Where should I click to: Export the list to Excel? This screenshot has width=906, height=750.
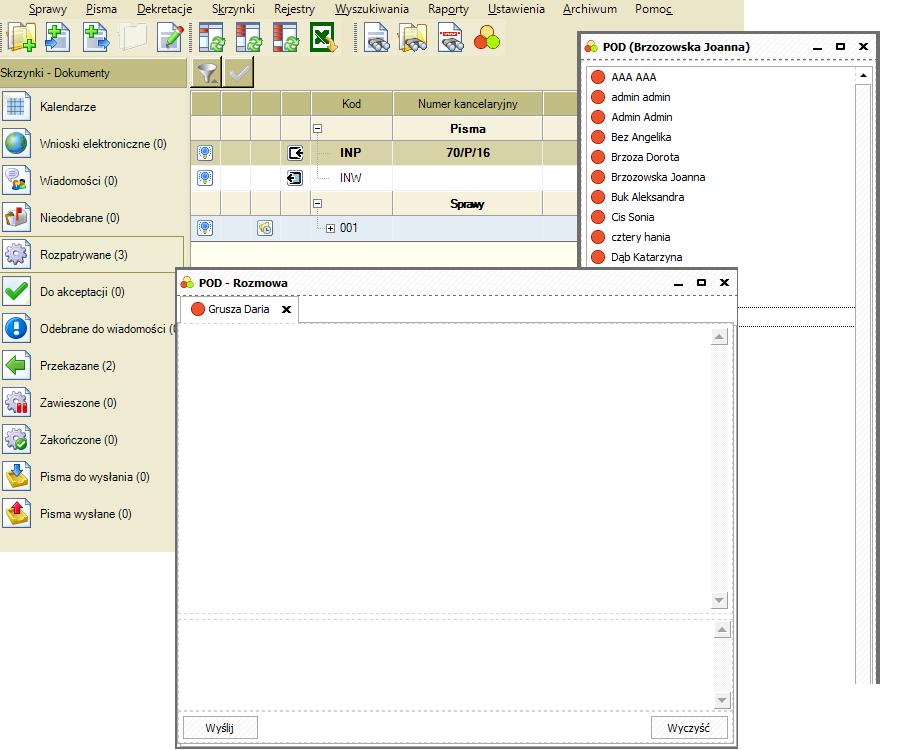click(323, 38)
